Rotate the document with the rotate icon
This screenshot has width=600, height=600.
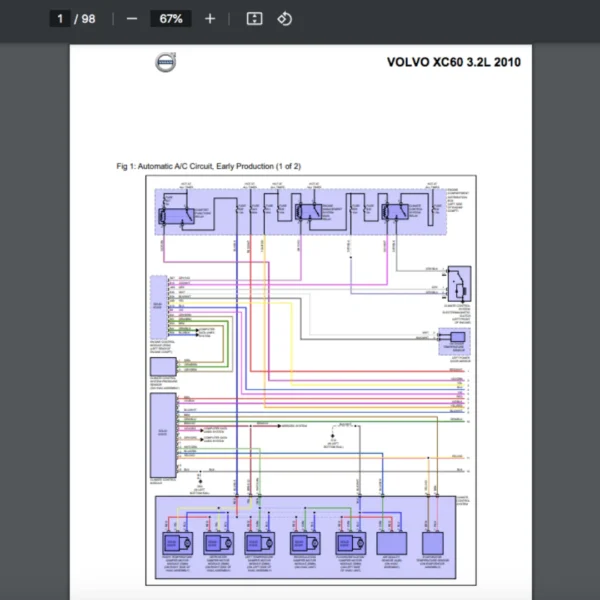tap(285, 19)
